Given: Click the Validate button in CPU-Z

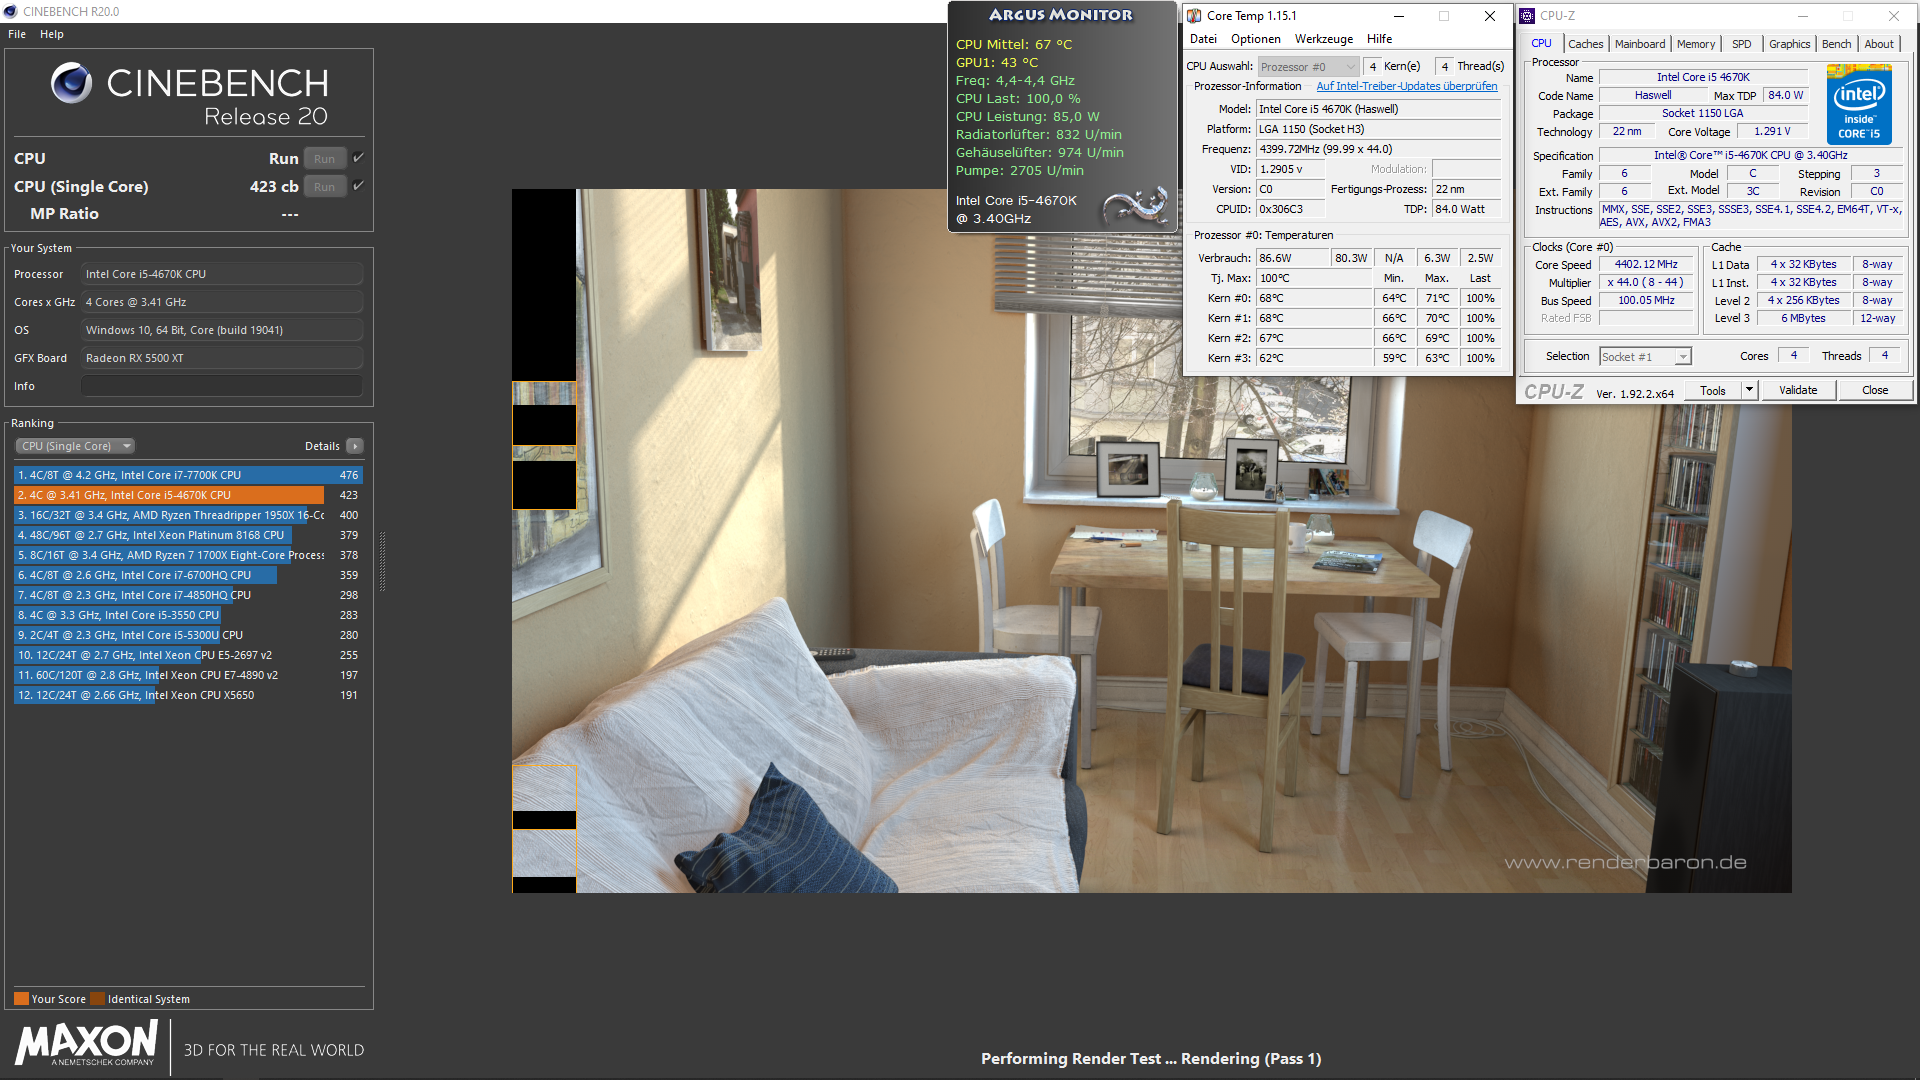Looking at the screenshot, I should [1797, 390].
